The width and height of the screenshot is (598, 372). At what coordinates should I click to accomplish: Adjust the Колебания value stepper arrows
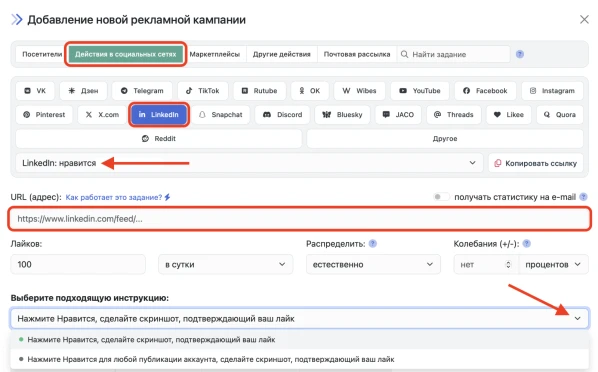pyautogui.click(x=508, y=264)
